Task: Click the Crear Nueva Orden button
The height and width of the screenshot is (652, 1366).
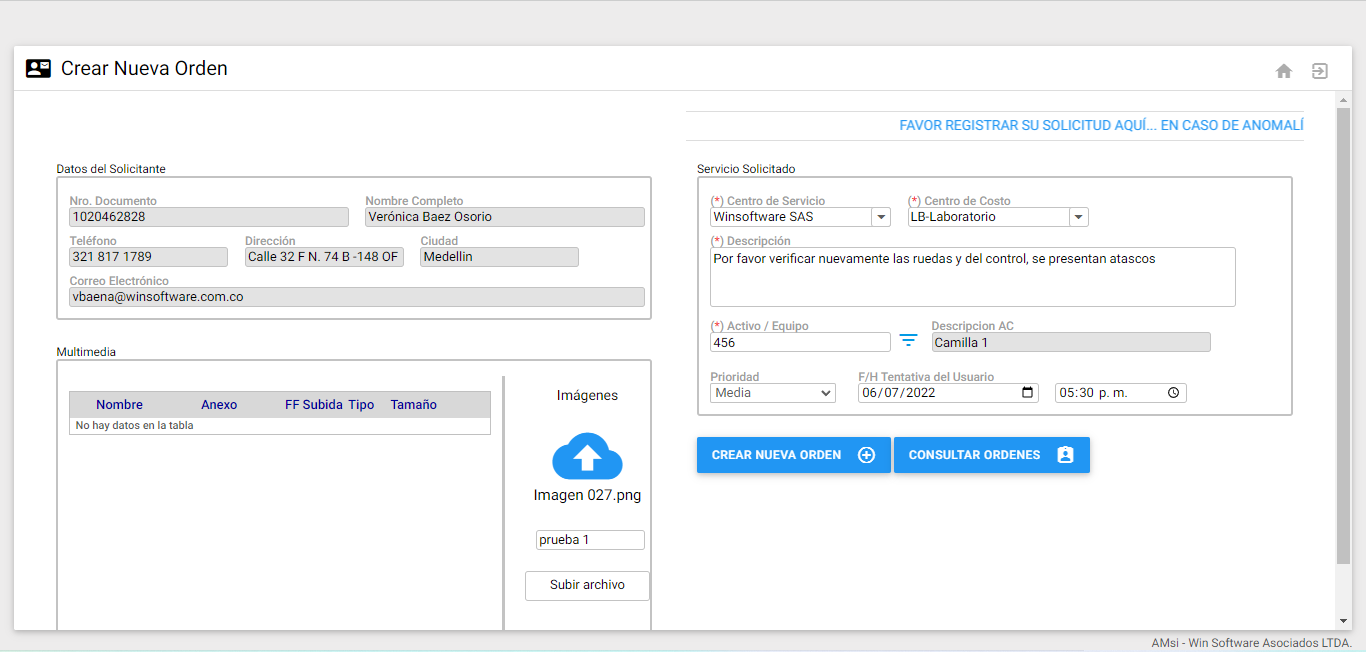Action: pyautogui.click(x=793, y=455)
